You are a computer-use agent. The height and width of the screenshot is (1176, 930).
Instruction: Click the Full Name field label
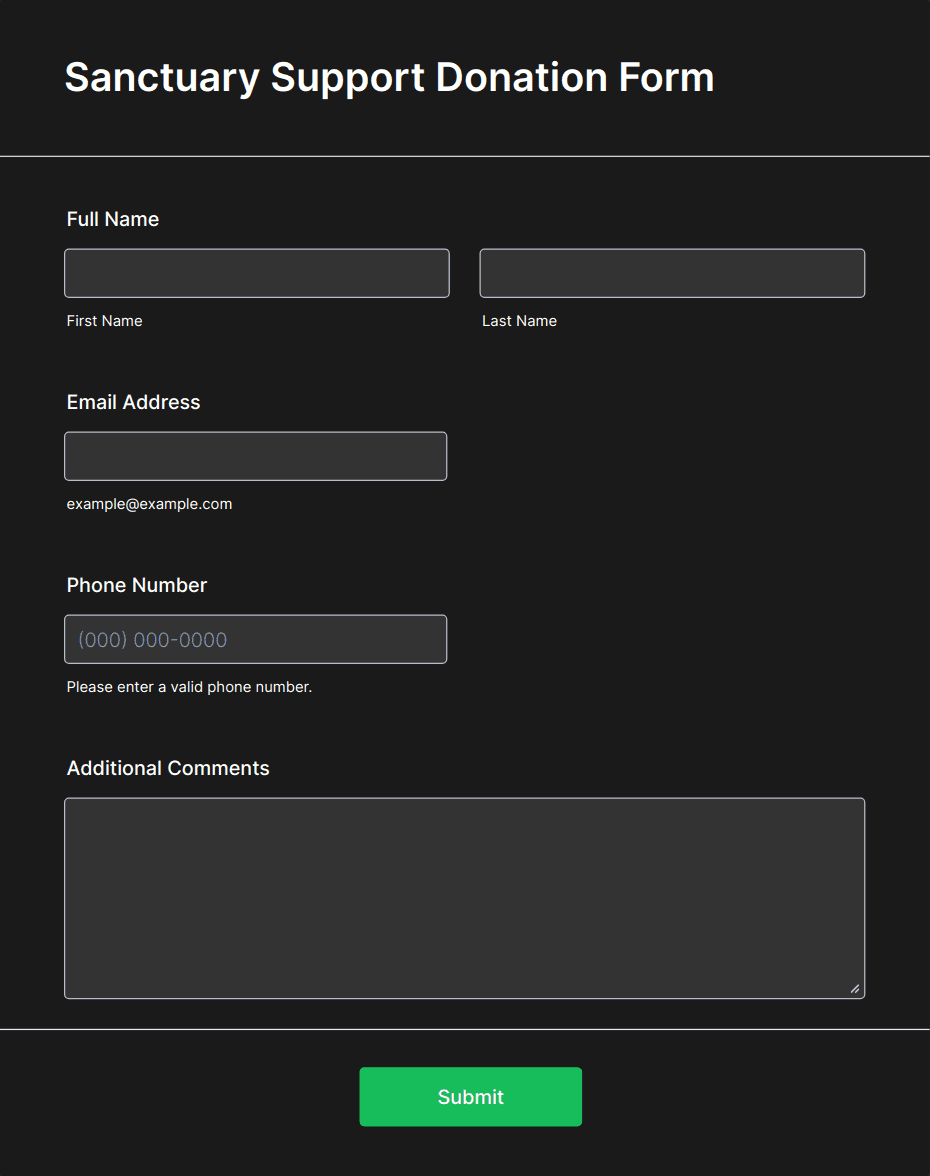coord(112,219)
